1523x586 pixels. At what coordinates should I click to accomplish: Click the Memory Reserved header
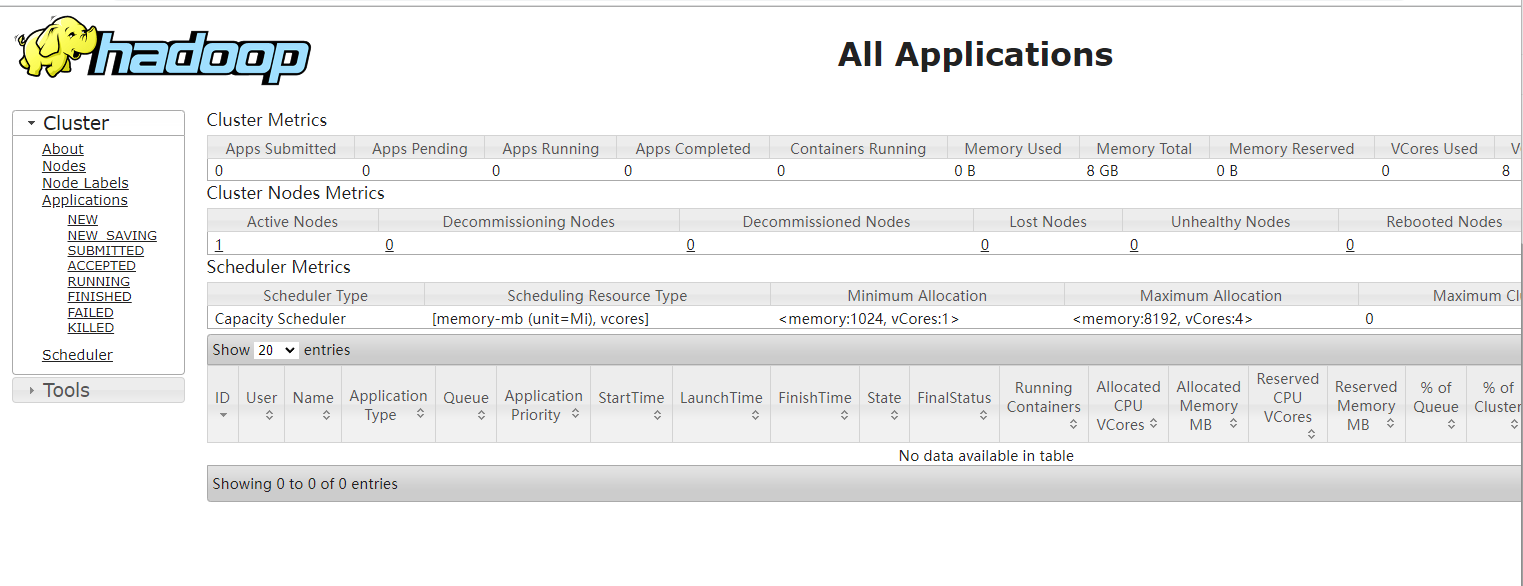point(1291,149)
